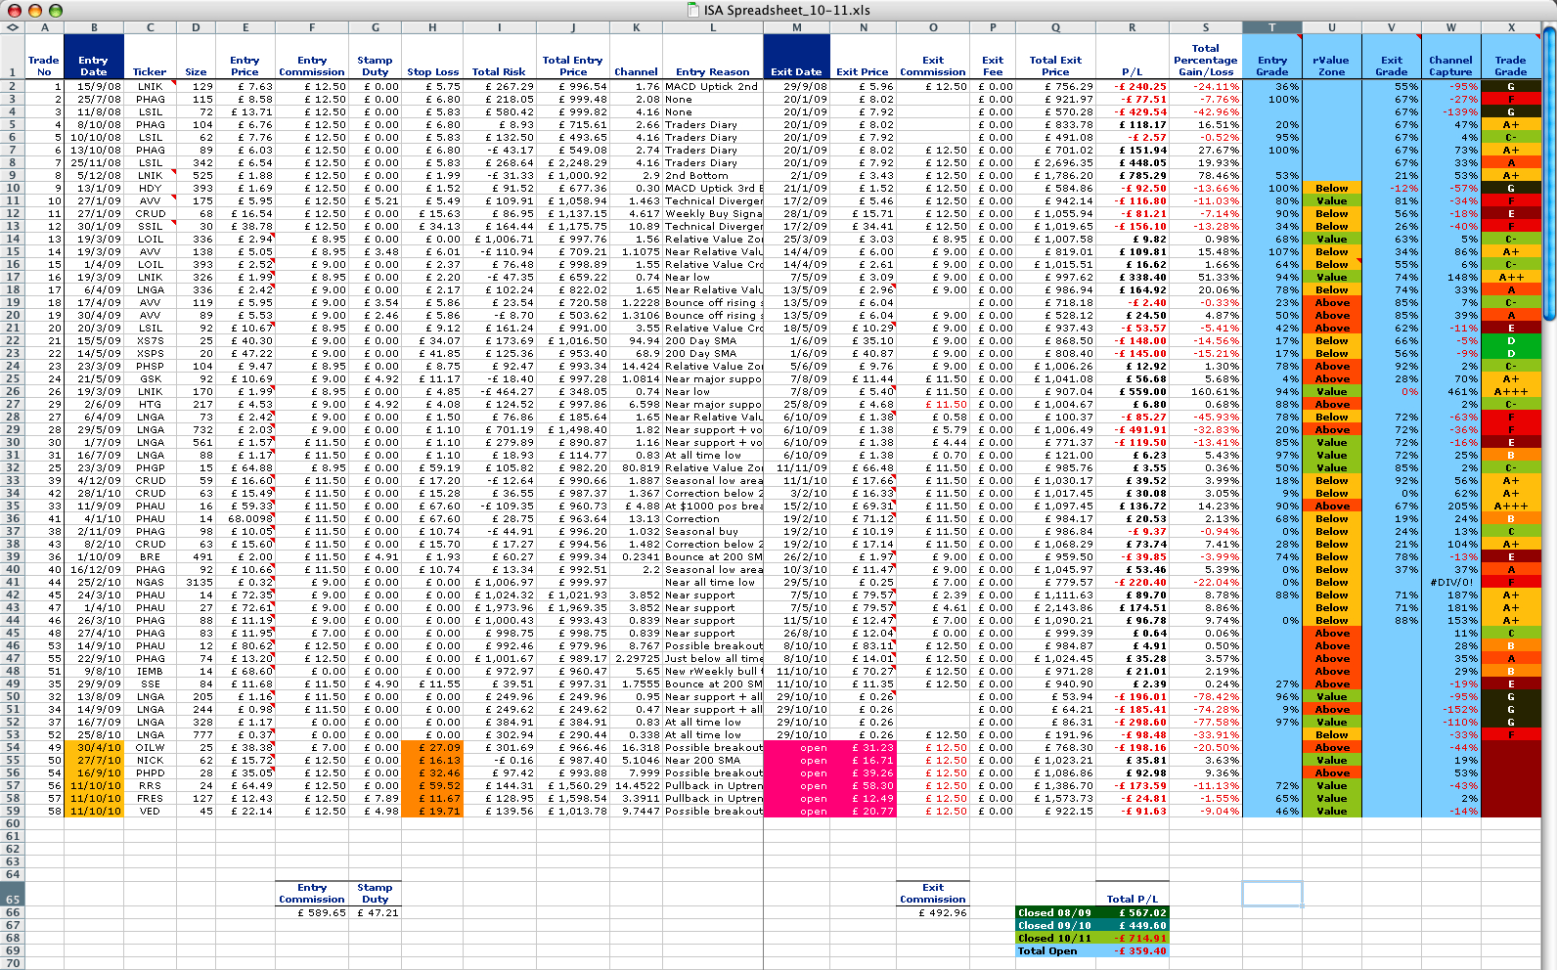
Task: Select the Exit Commission total cell £492.96
Action: [932, 912]
